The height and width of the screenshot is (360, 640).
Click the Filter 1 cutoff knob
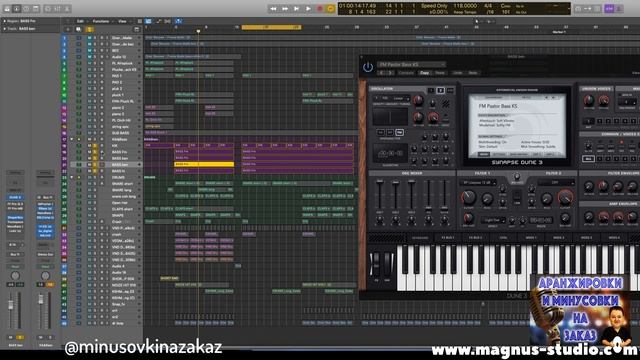point(469,197)
